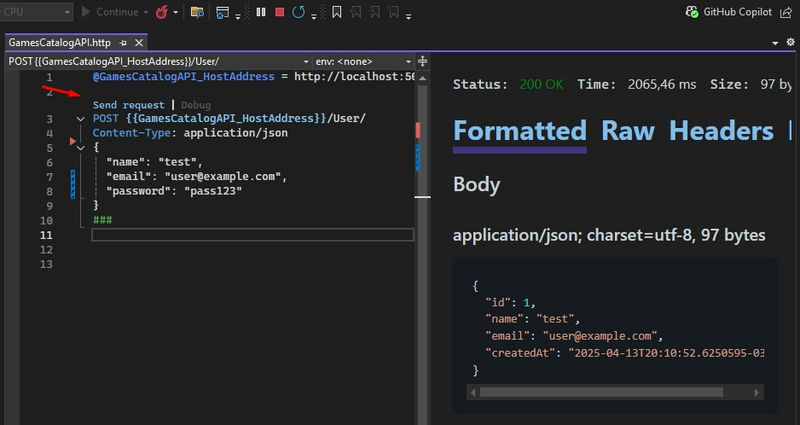Click the file search folder icon
The image size is (800, 425).
point(197,12)
